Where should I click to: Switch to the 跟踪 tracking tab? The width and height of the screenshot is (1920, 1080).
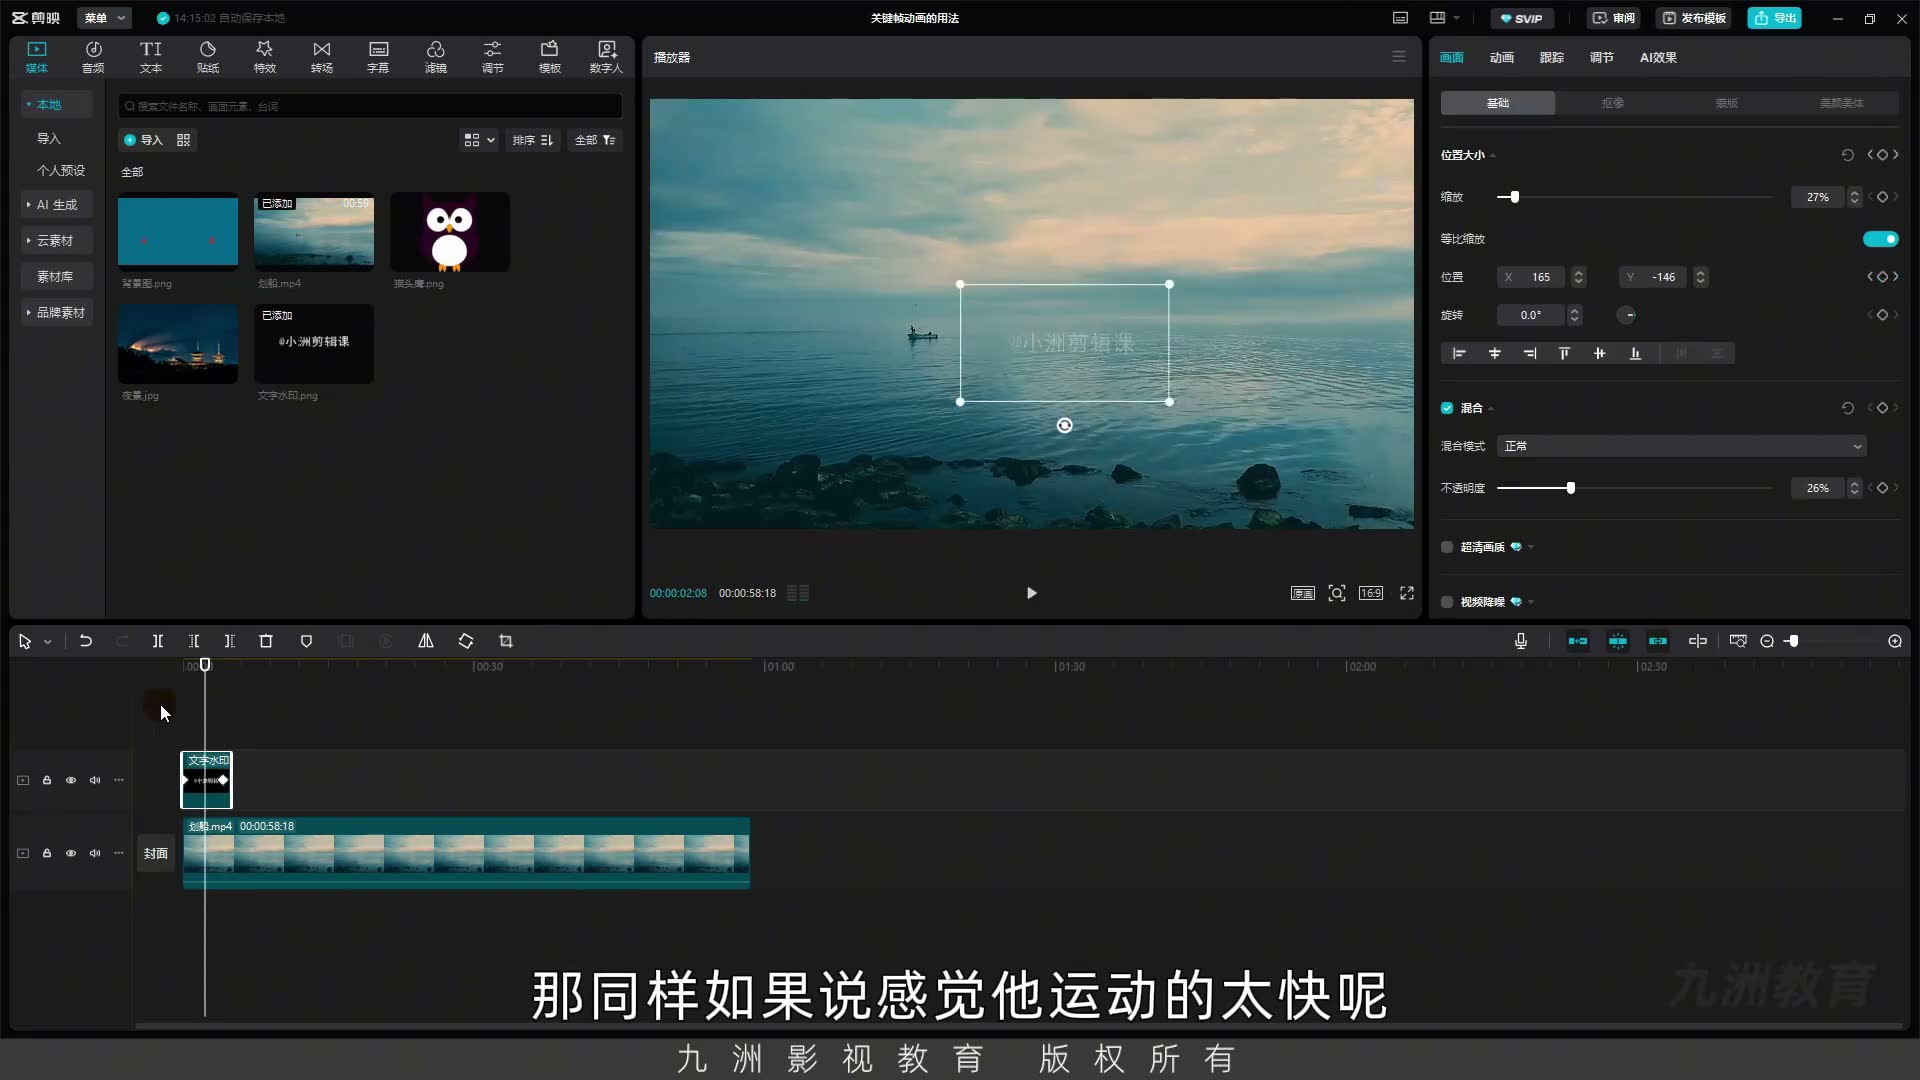coord(1551,57)
